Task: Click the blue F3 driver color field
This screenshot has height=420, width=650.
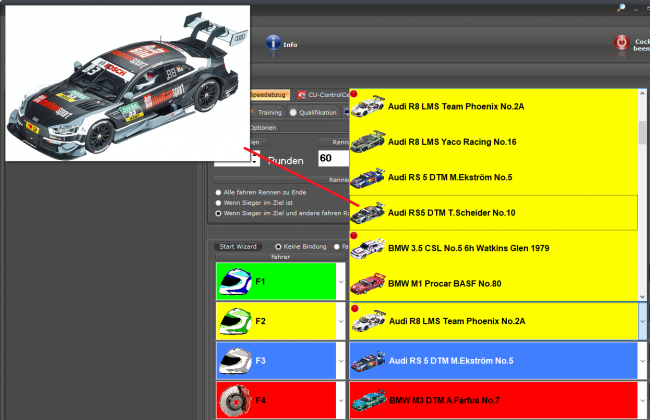Action: tap(276, 361)
